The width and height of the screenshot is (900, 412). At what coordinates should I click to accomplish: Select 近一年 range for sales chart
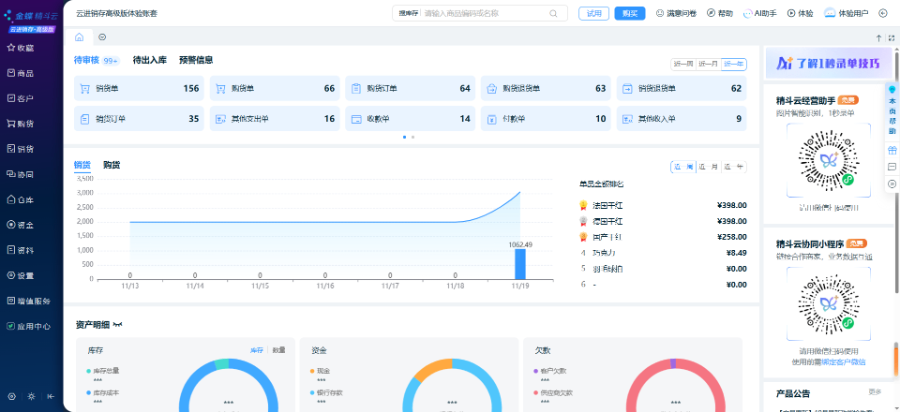(734, 167)
